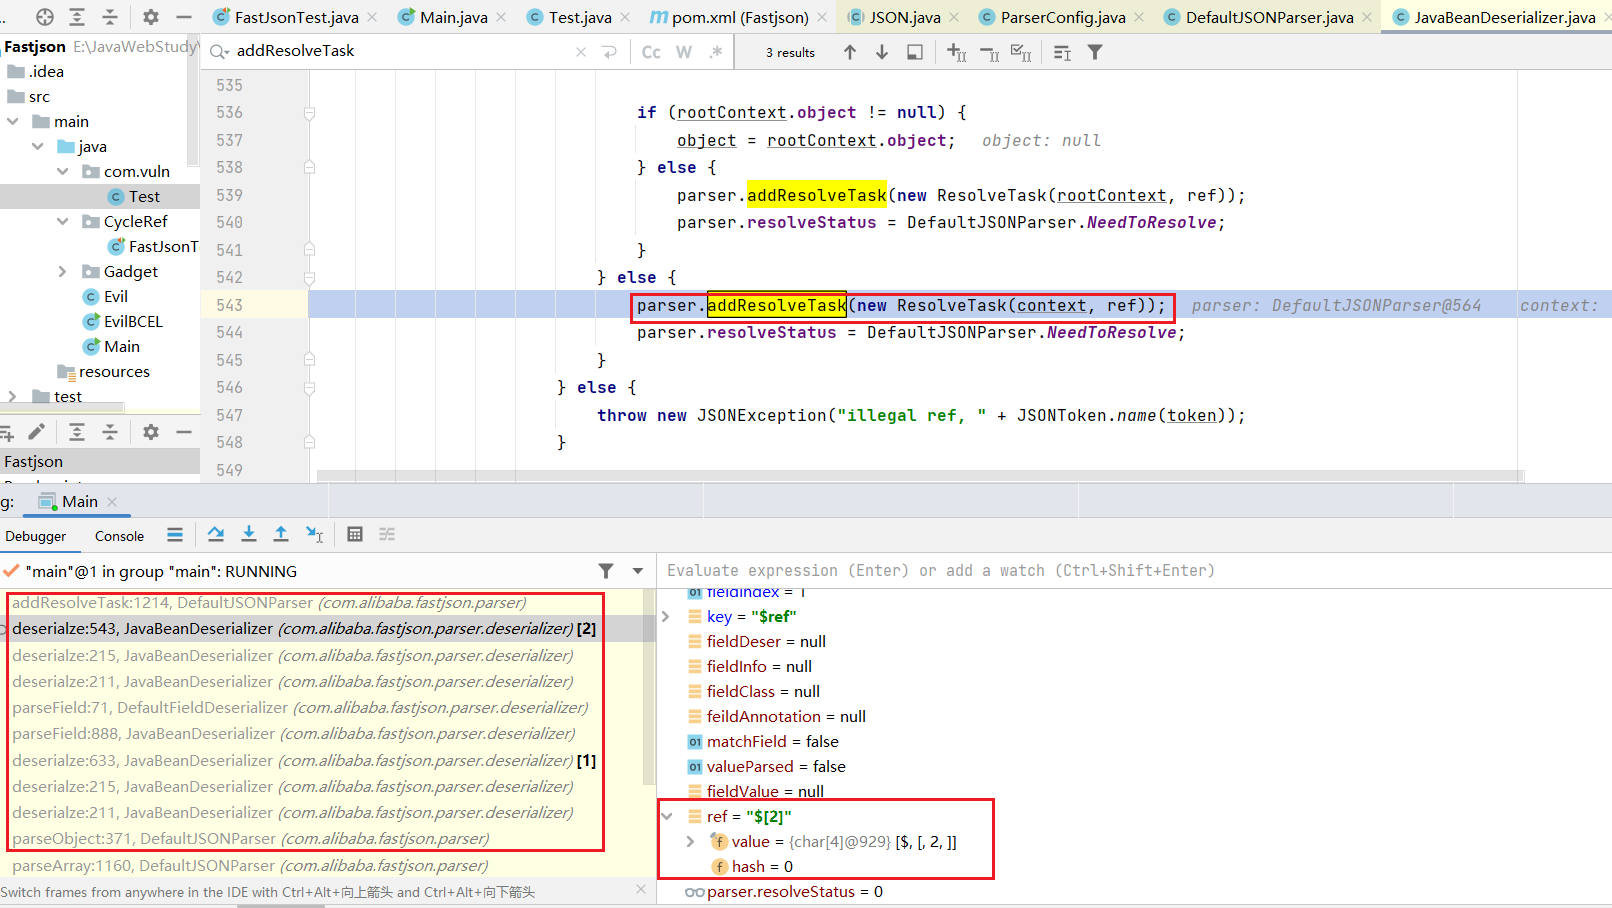Add selection for next occurrence icon

[x=956, y=52]
